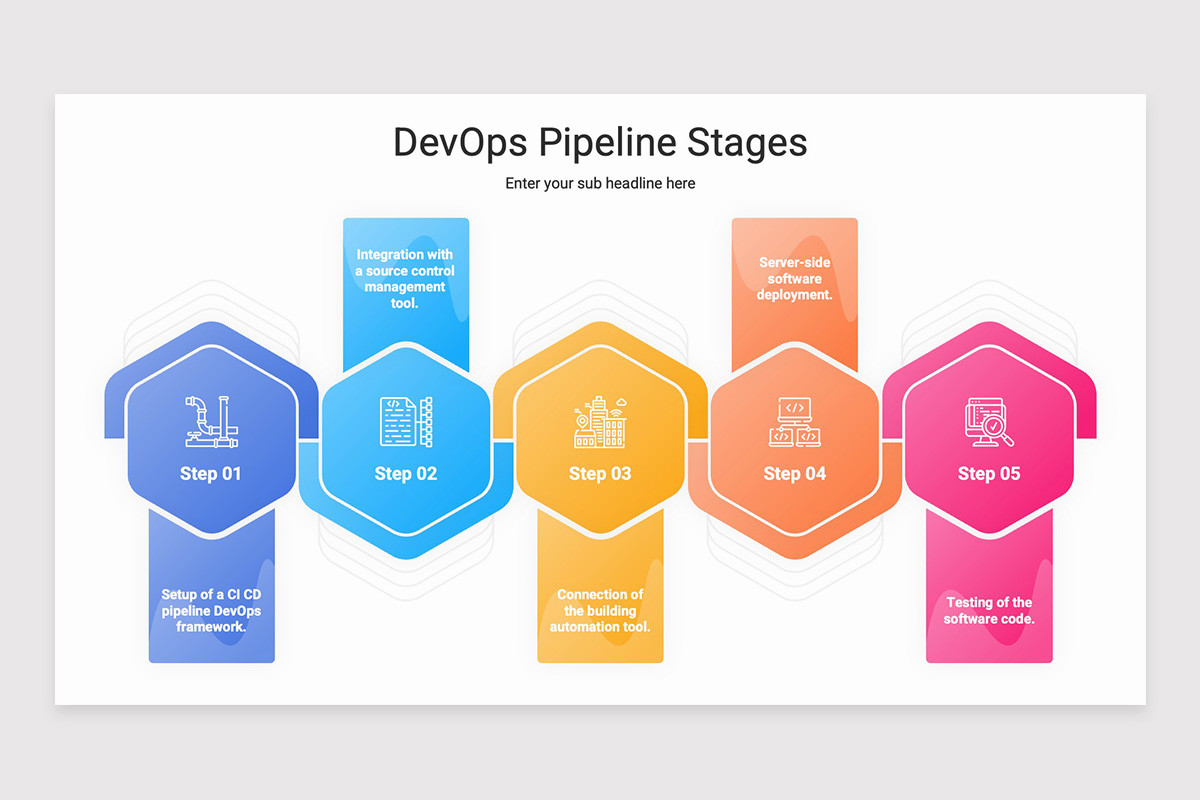Select the DevOps Pipeline Stages title
Screen dimensions: 1200x800
click(x=600, y=142)
